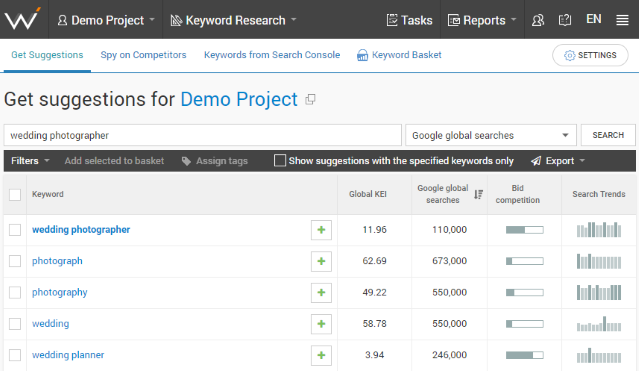View search trends chart for 'photography'
The image size is (639, 371).
(x=599, y=292)
